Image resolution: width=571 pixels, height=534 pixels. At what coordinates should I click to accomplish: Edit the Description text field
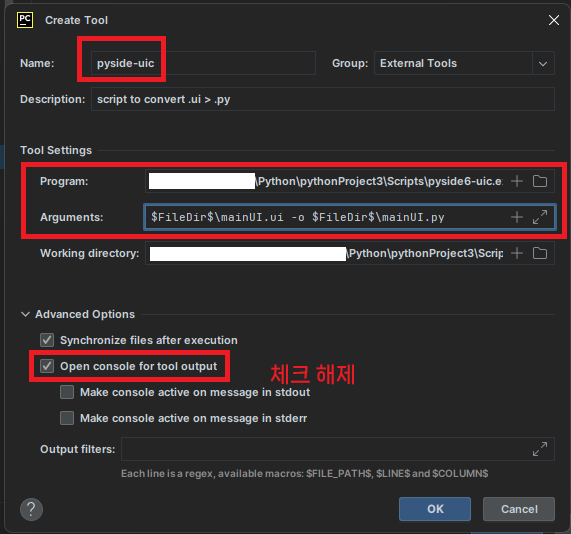click(323, 99)
